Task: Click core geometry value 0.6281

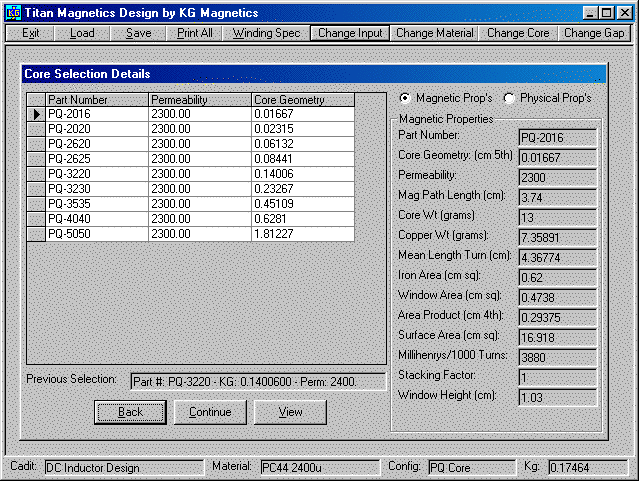Action: (x=303, y=219)
